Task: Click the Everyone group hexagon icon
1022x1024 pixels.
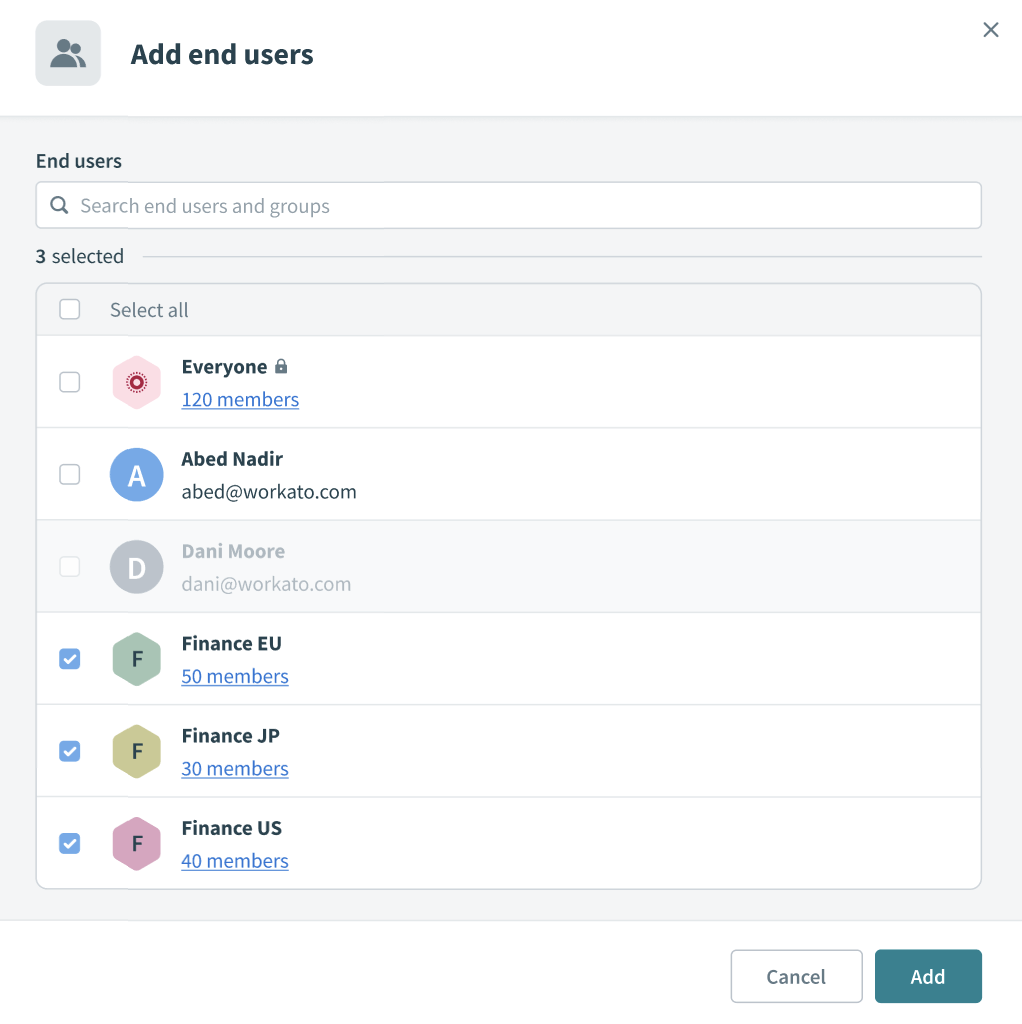Action: [136, 382]
